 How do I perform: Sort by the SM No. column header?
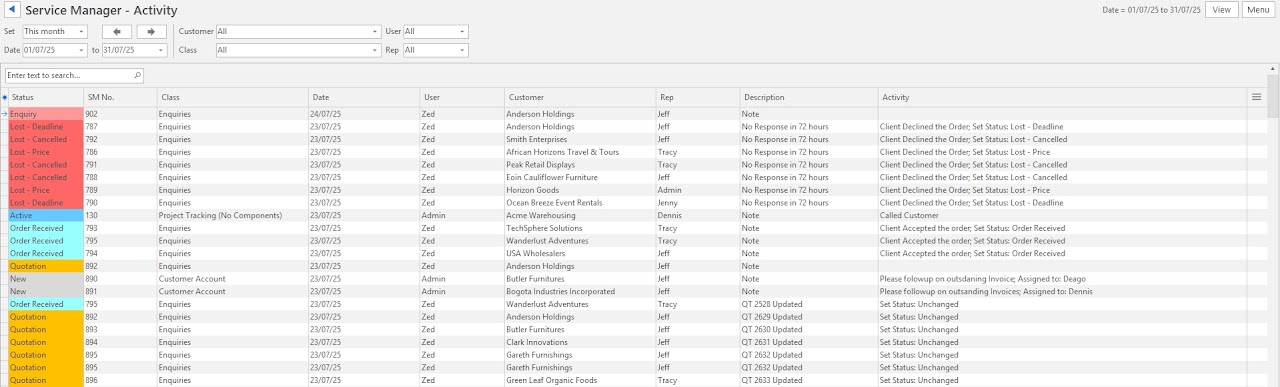click(x=121, y=97)
